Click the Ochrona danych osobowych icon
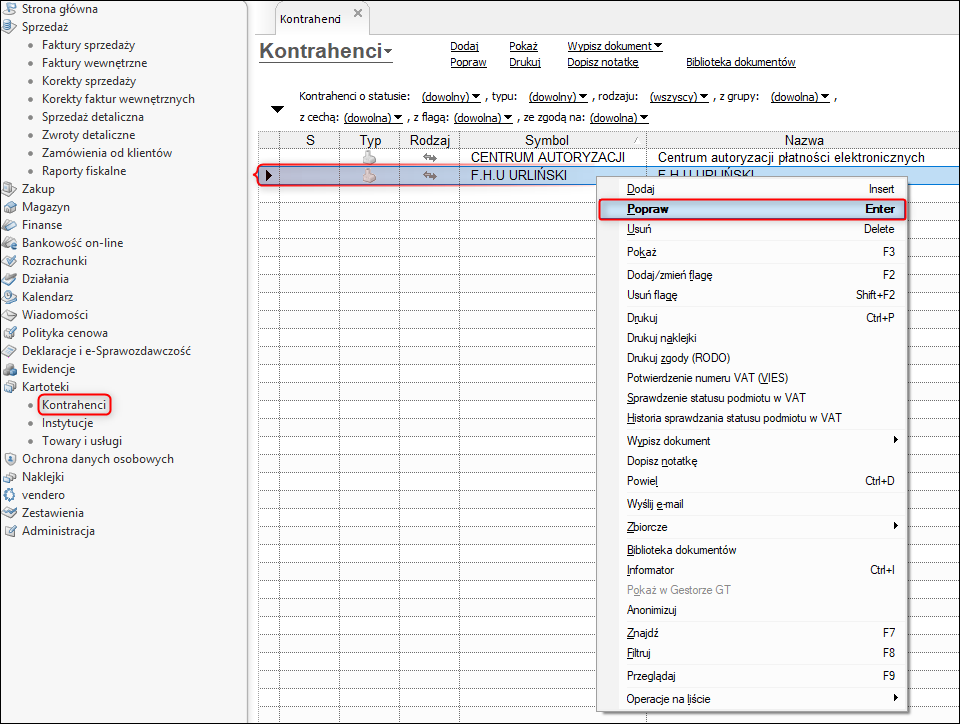This screenshot has width=960, height=724. [x=10, y=459]
